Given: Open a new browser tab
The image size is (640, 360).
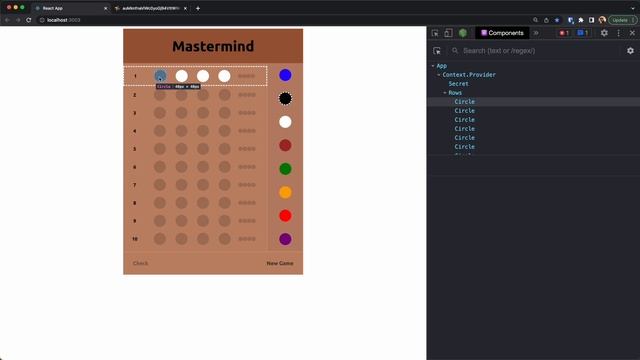Looking at the screenshot, I should [x=198, y=8].
